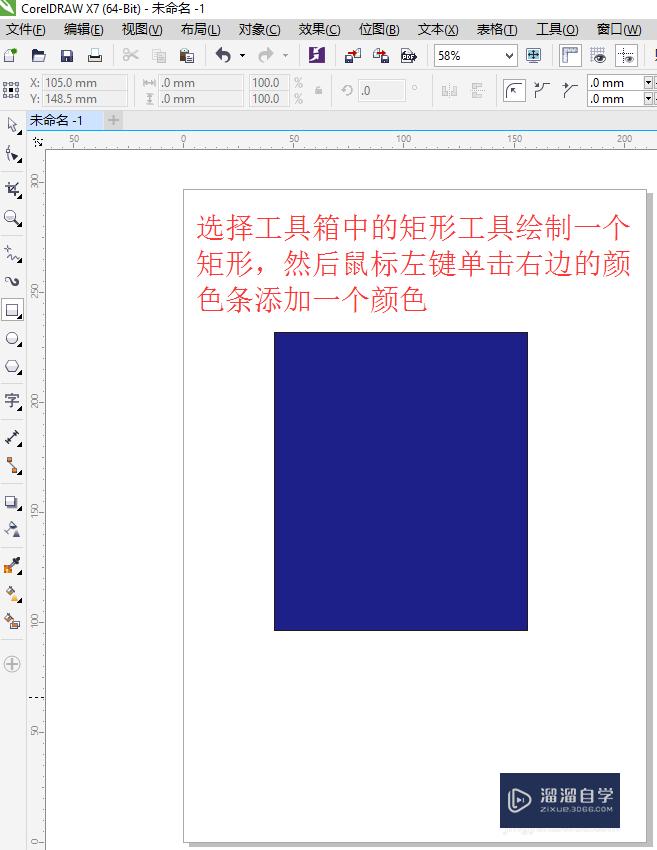Select the Text tool 字

12,401
